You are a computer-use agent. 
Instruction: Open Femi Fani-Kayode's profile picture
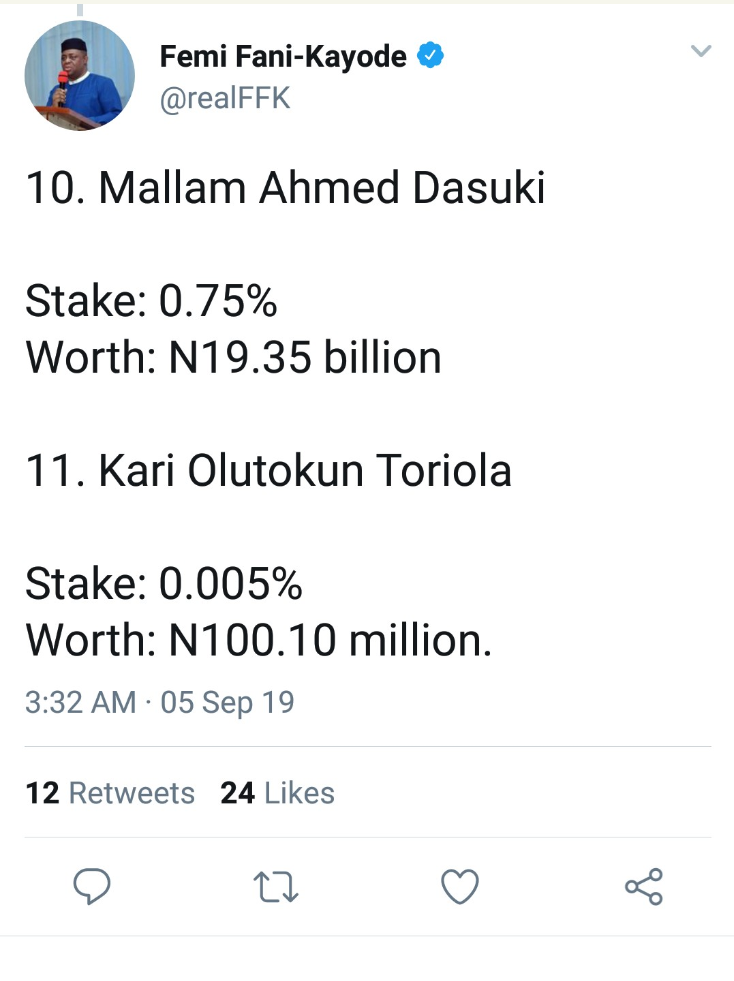79,75
